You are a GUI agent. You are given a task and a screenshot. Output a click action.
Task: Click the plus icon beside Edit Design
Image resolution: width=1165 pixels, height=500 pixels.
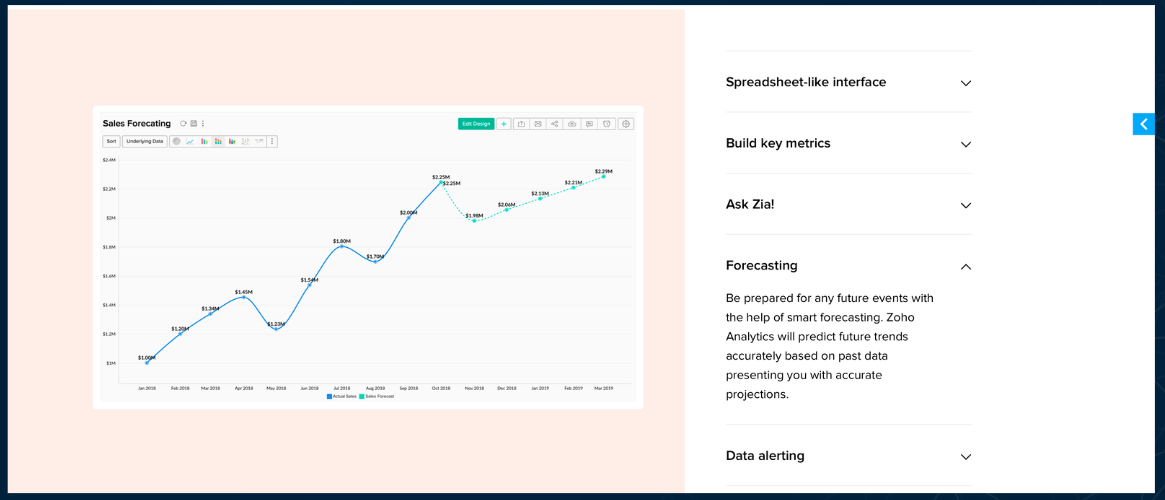[x=504, y=124]
